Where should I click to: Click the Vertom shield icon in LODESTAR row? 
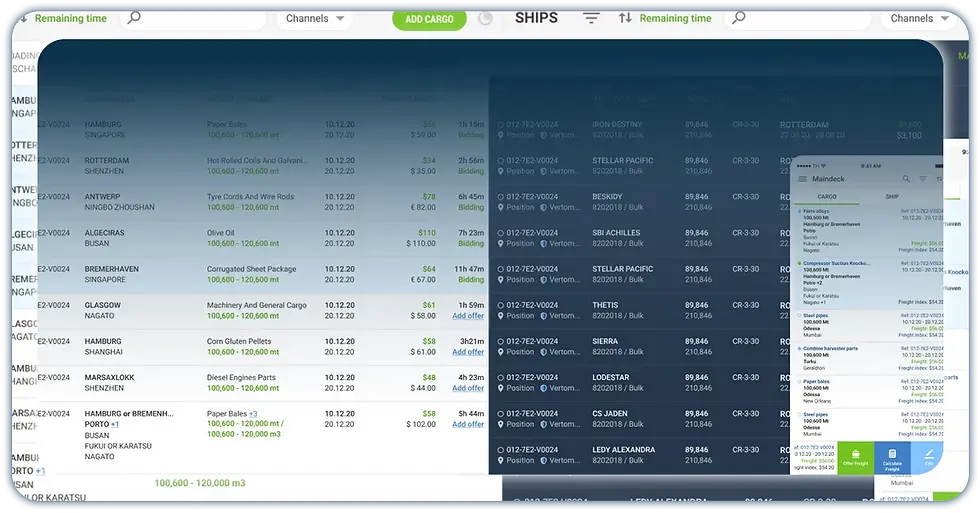click(x=544, y=389)
